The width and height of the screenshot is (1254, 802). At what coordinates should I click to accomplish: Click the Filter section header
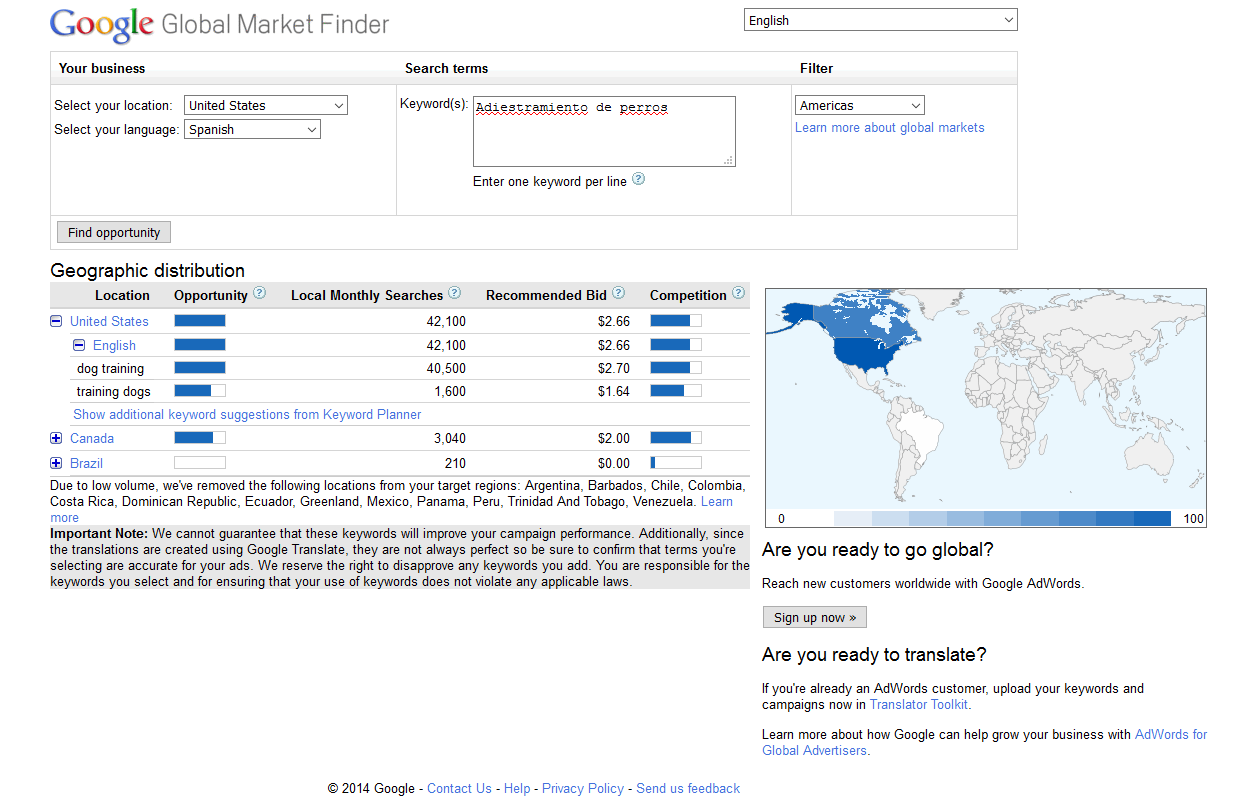[816, 68]
